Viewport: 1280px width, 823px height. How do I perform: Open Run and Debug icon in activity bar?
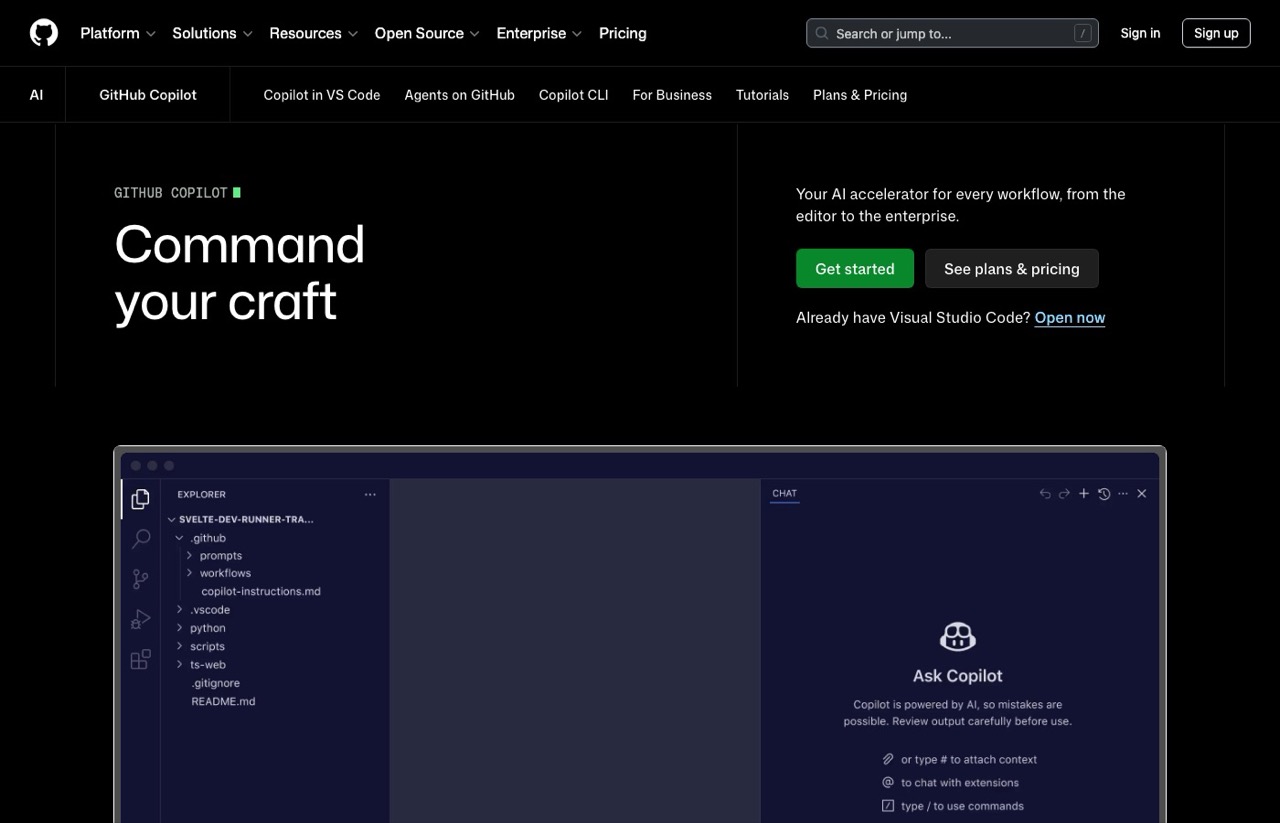point(141,619)
